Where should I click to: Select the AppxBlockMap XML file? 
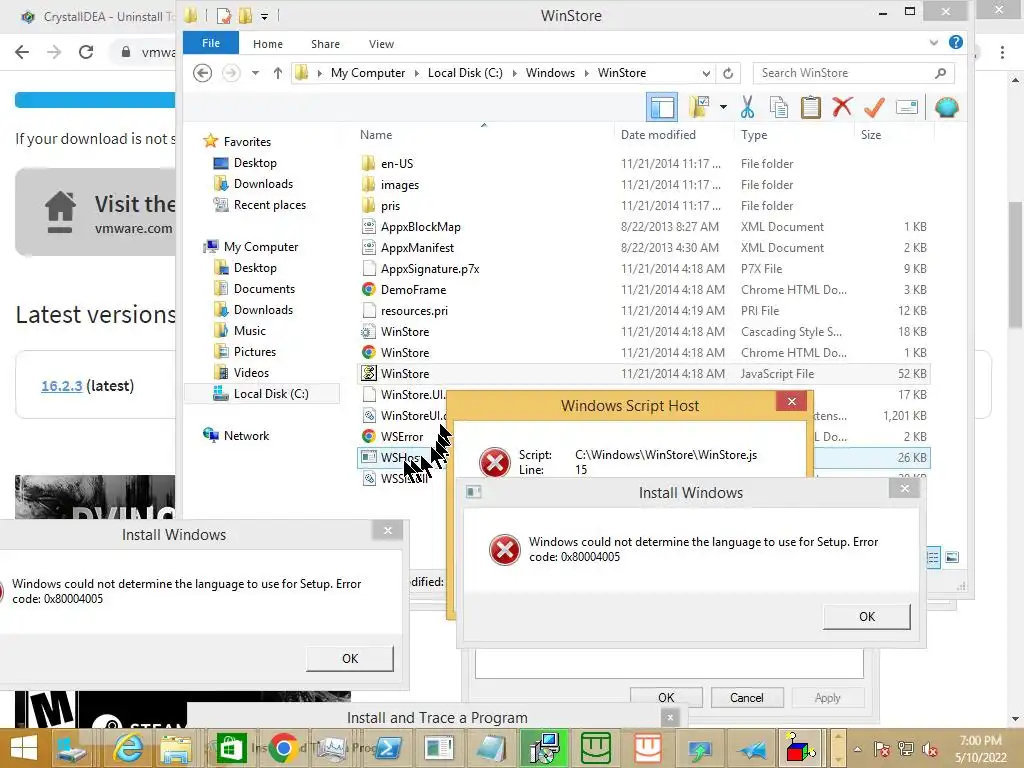pyautogui.click(x=421, y=227)
